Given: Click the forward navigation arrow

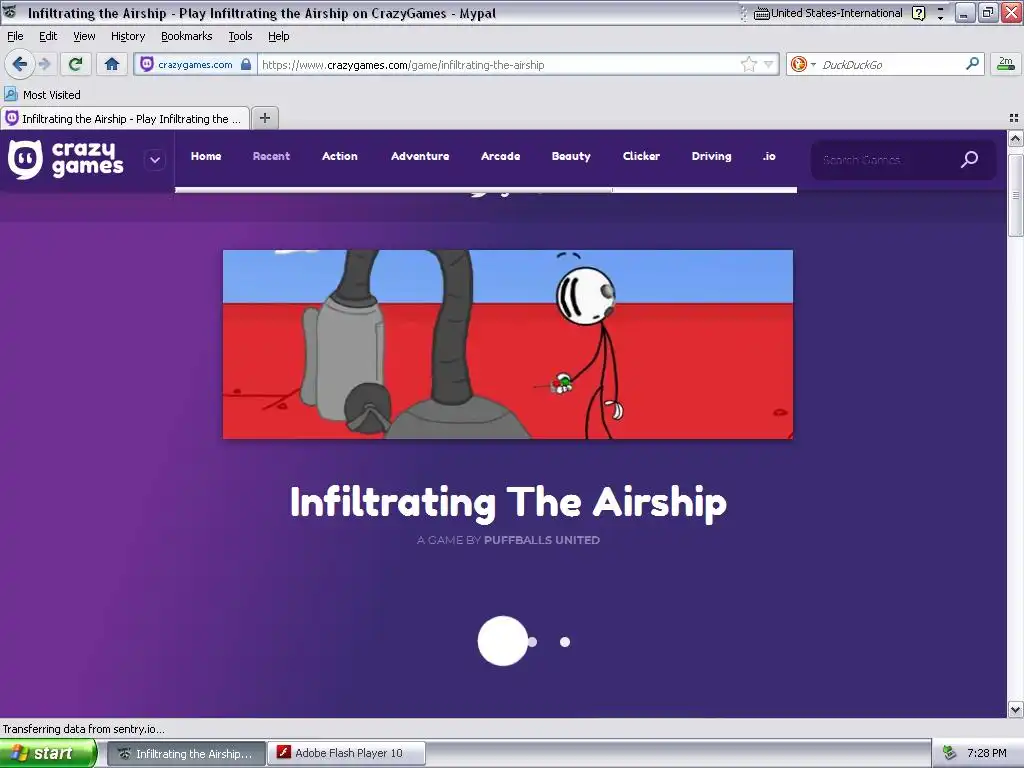Looking at the screenshot, I should [44, 64].
